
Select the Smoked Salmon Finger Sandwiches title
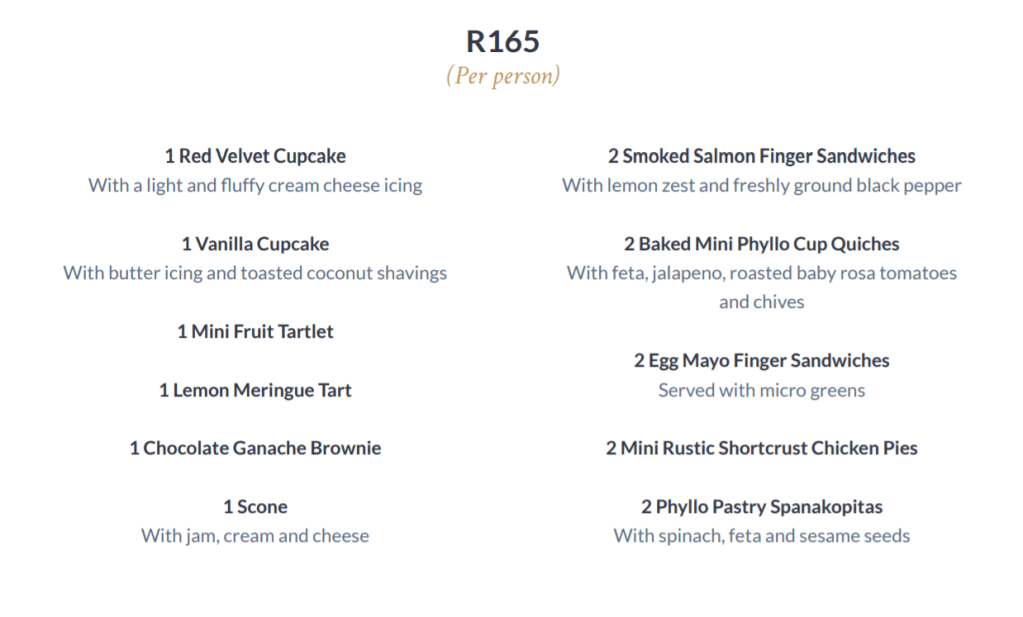(x=761, y=156)
